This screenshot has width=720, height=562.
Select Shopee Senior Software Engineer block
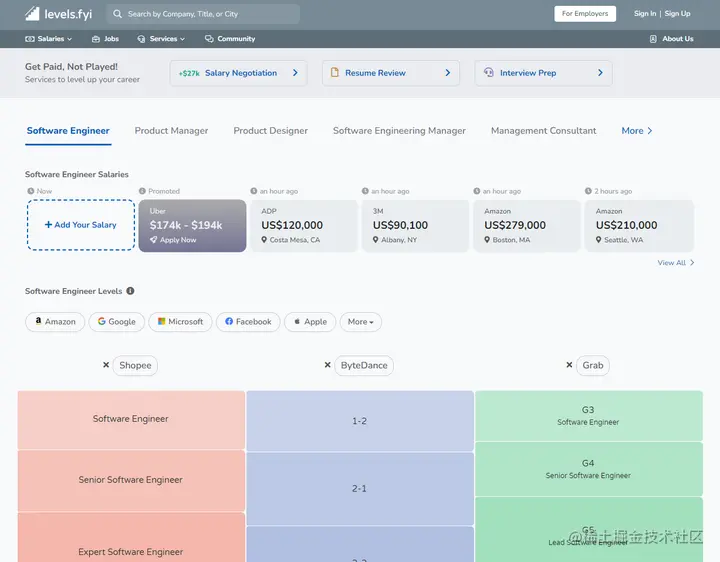[x=131, y=480]
